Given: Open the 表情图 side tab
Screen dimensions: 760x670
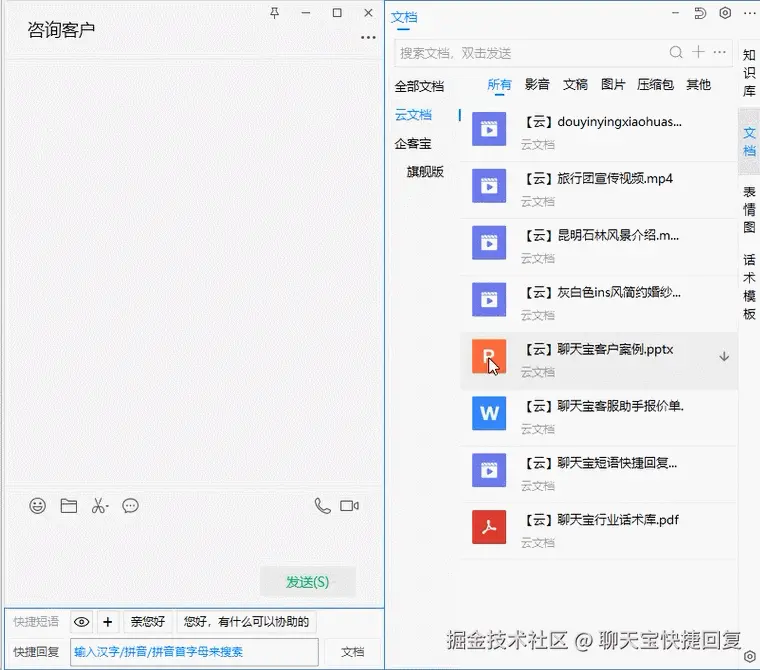Looking at the screenshot, I should pyautogui.click(x=749, y=209).
